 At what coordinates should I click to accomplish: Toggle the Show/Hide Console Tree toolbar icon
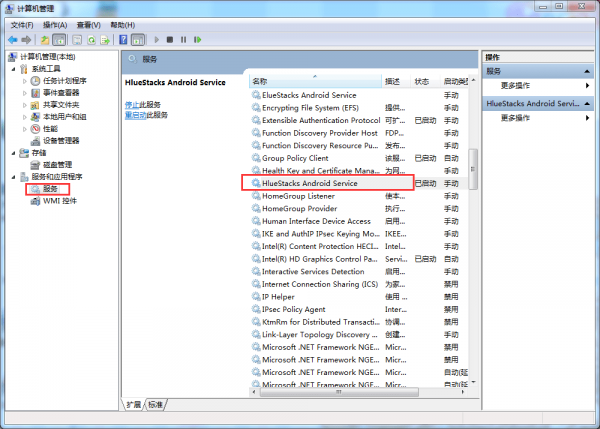pos(59,40)
